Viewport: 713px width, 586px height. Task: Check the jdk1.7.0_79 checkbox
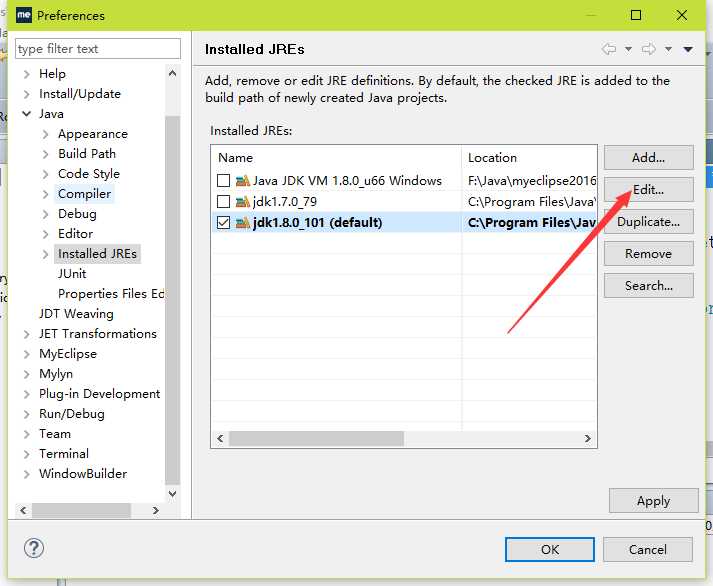pos(223,201)
